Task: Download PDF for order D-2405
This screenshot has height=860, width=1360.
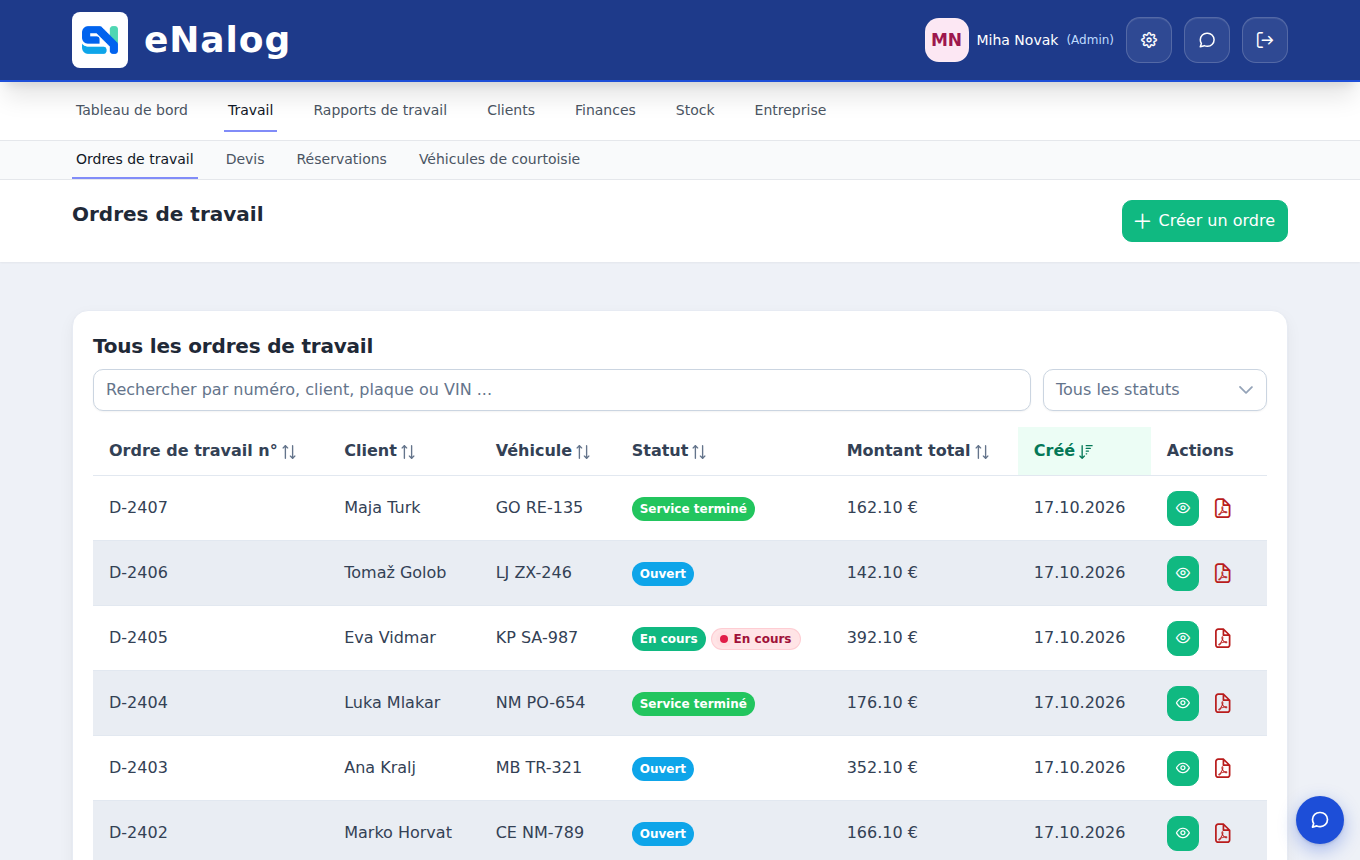Action: coord(1222,638)
